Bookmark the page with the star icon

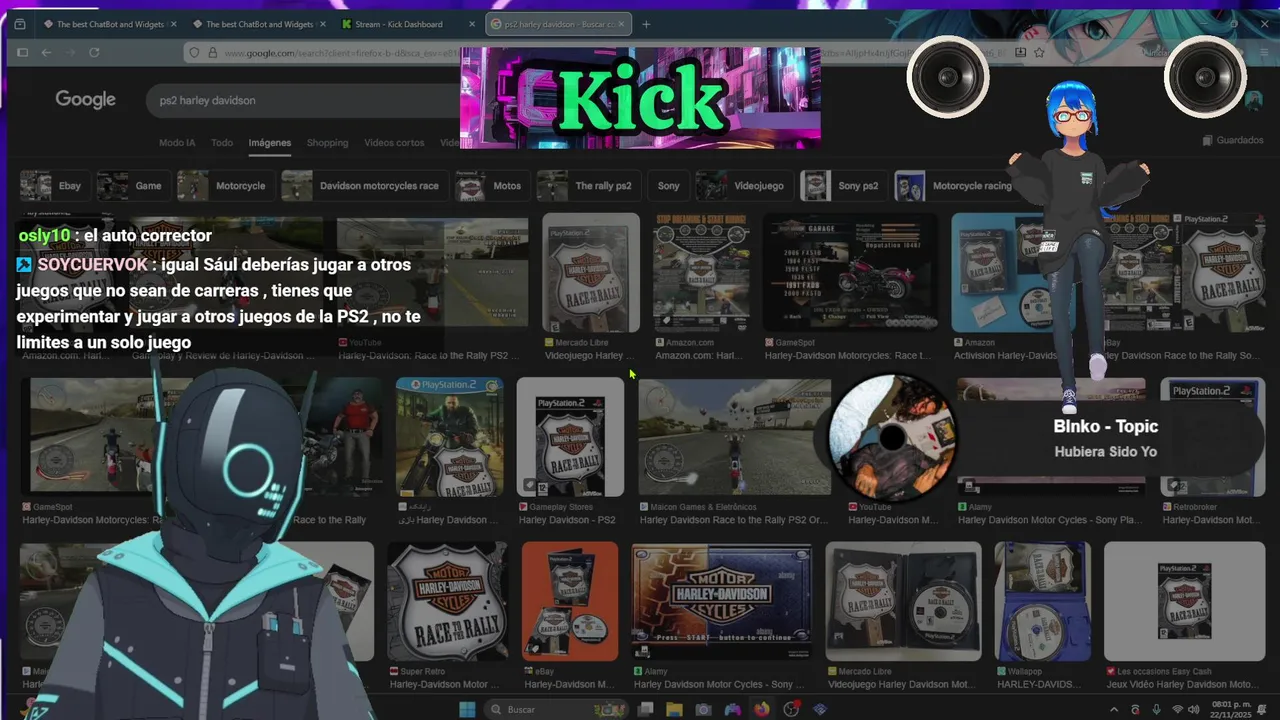click(1039, 52)
